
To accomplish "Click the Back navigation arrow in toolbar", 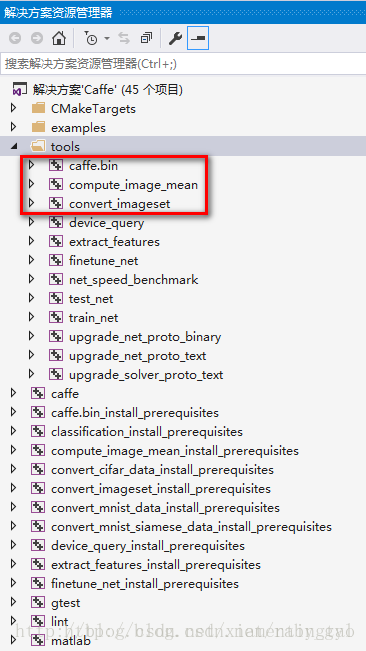I will [15, 39].
